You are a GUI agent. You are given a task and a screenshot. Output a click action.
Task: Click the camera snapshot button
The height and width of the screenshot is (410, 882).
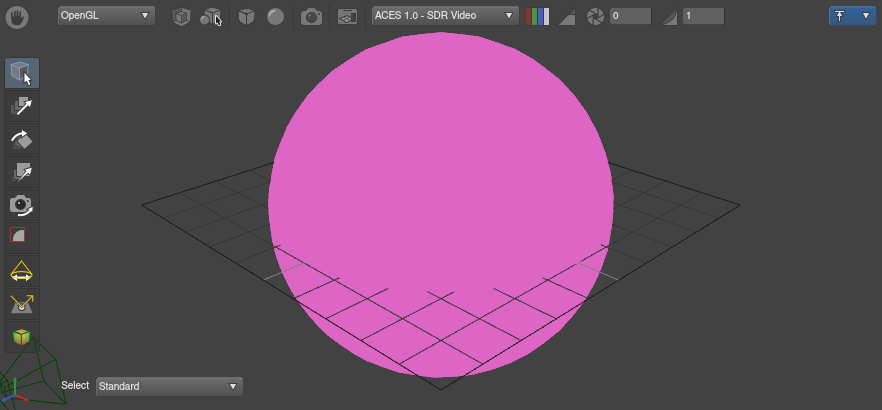[312, 16]
